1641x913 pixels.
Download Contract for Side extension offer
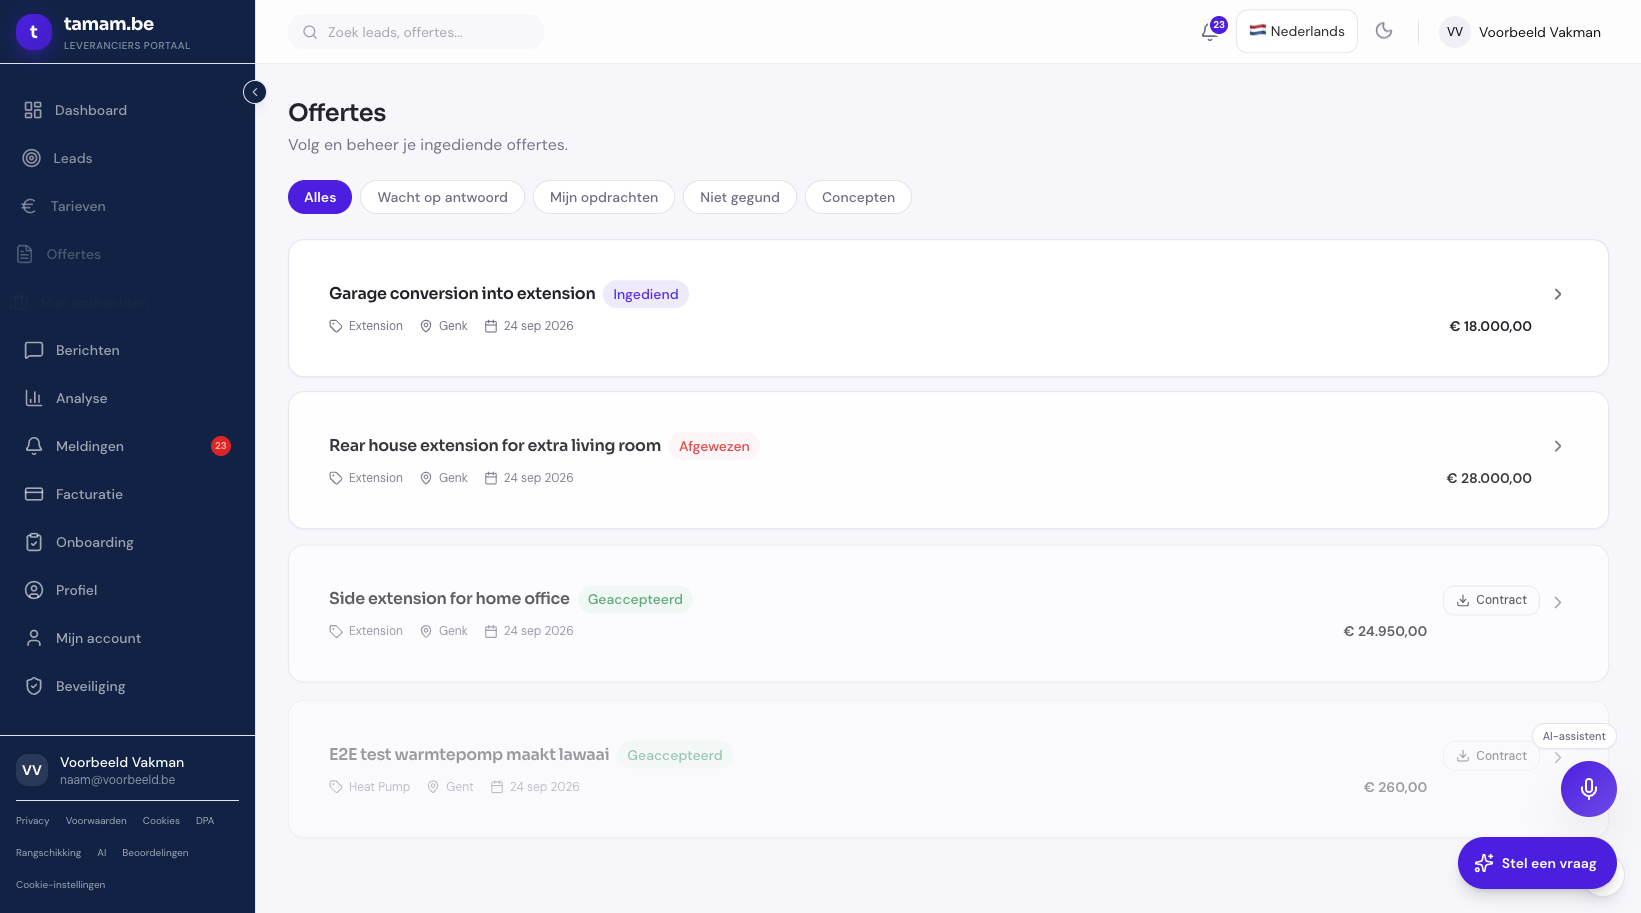(x=1491, y=600)
